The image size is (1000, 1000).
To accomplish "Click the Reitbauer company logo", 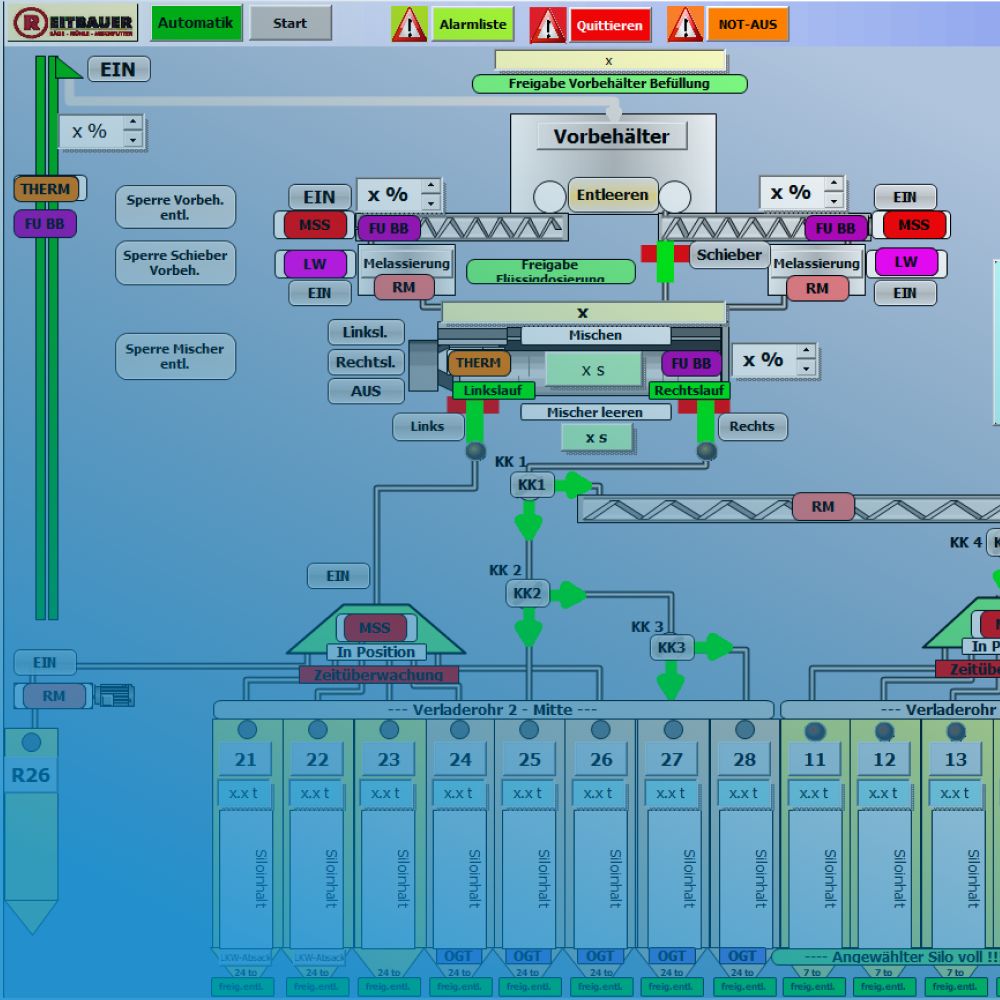I will click(73, 23).
